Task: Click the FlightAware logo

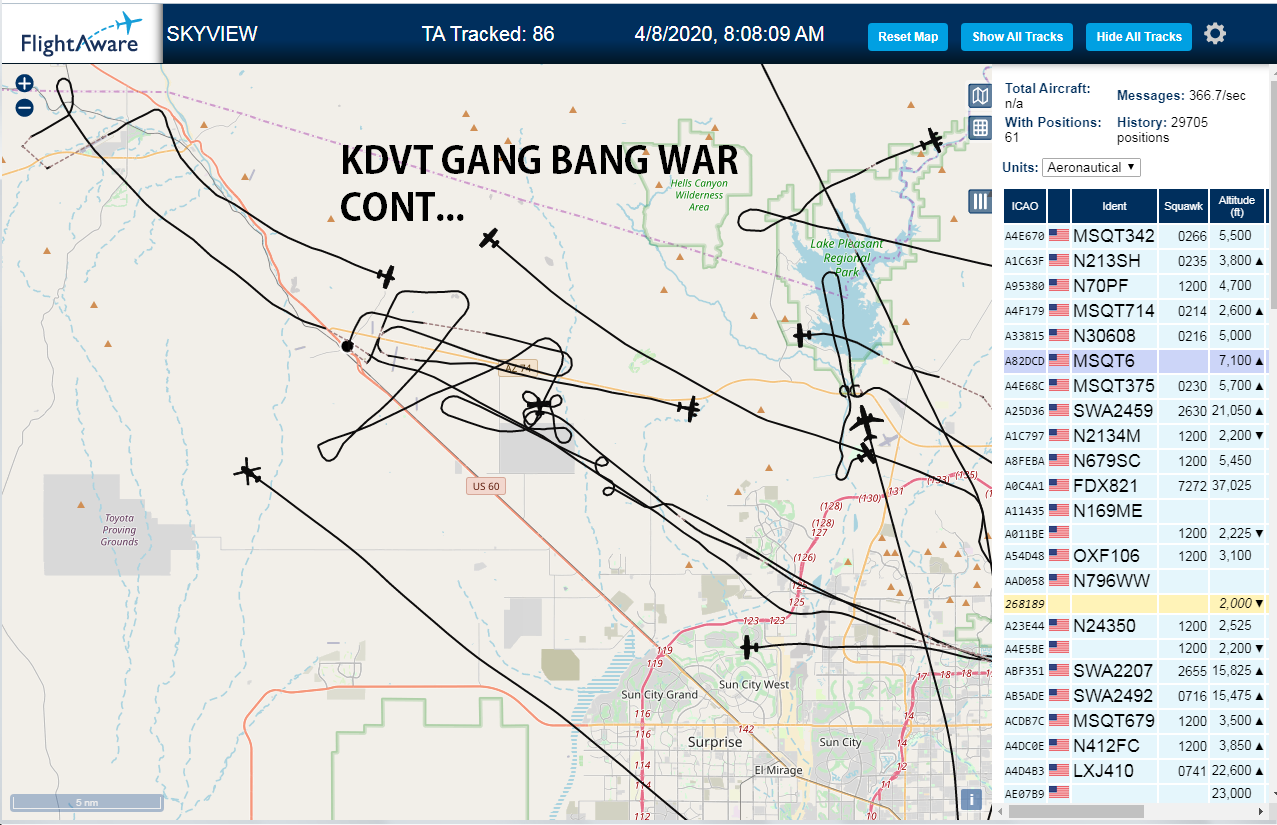Action: tap(81, 34)
